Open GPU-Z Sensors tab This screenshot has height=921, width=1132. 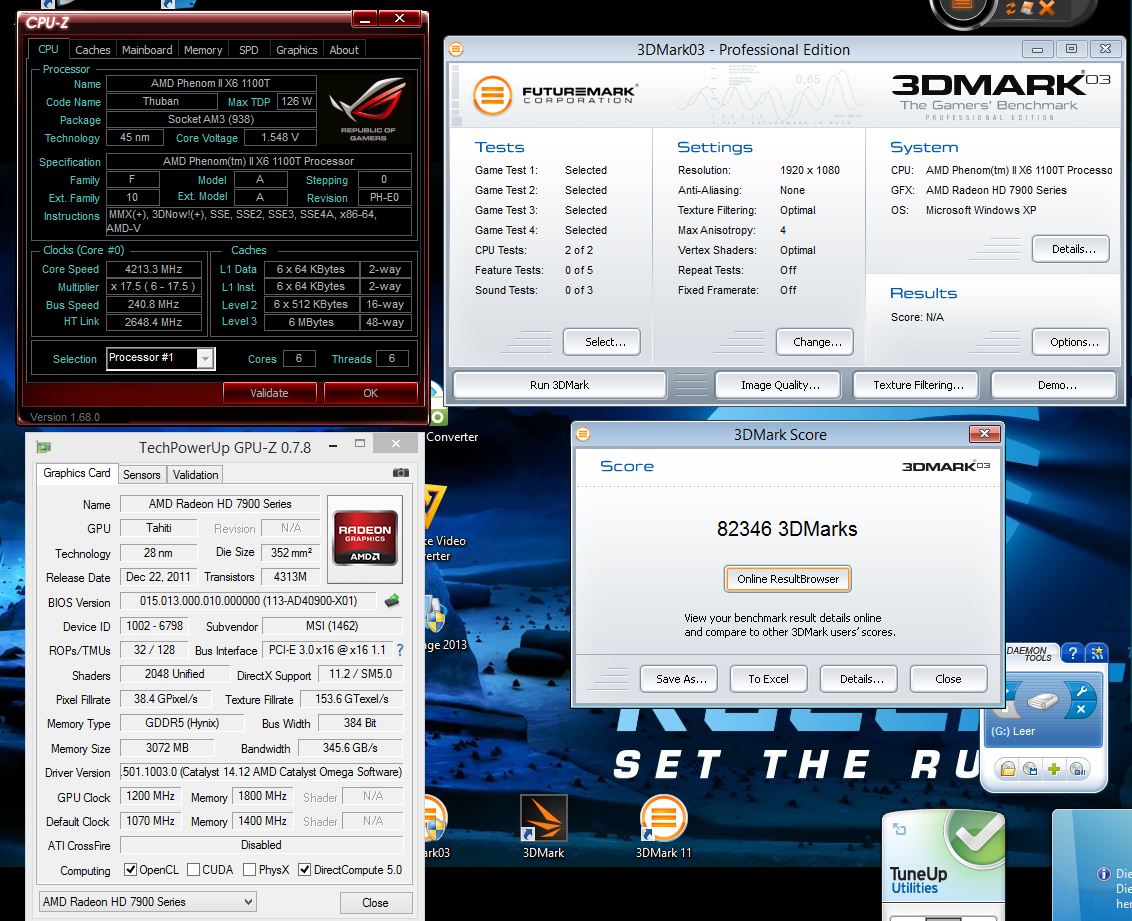pos(142,474)
